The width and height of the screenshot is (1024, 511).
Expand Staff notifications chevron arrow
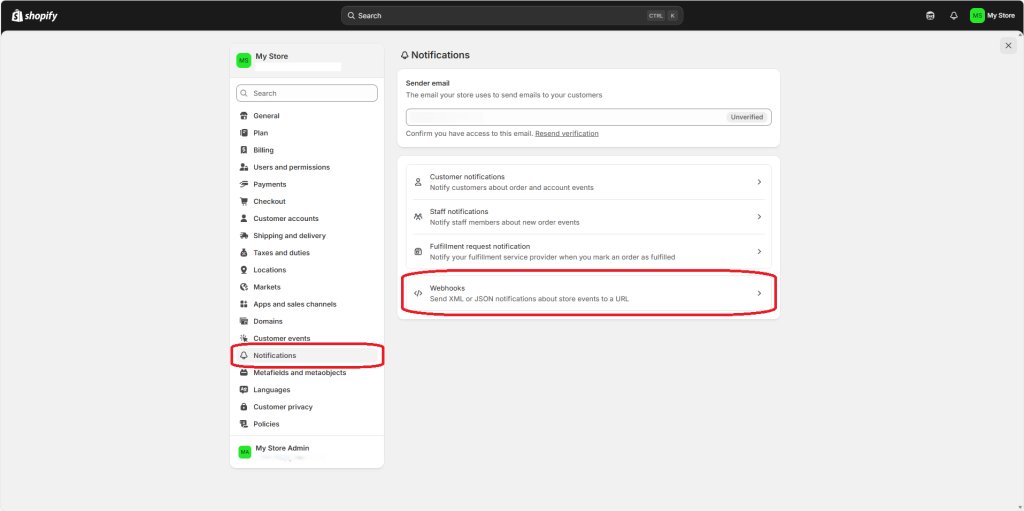click(759, 216)
